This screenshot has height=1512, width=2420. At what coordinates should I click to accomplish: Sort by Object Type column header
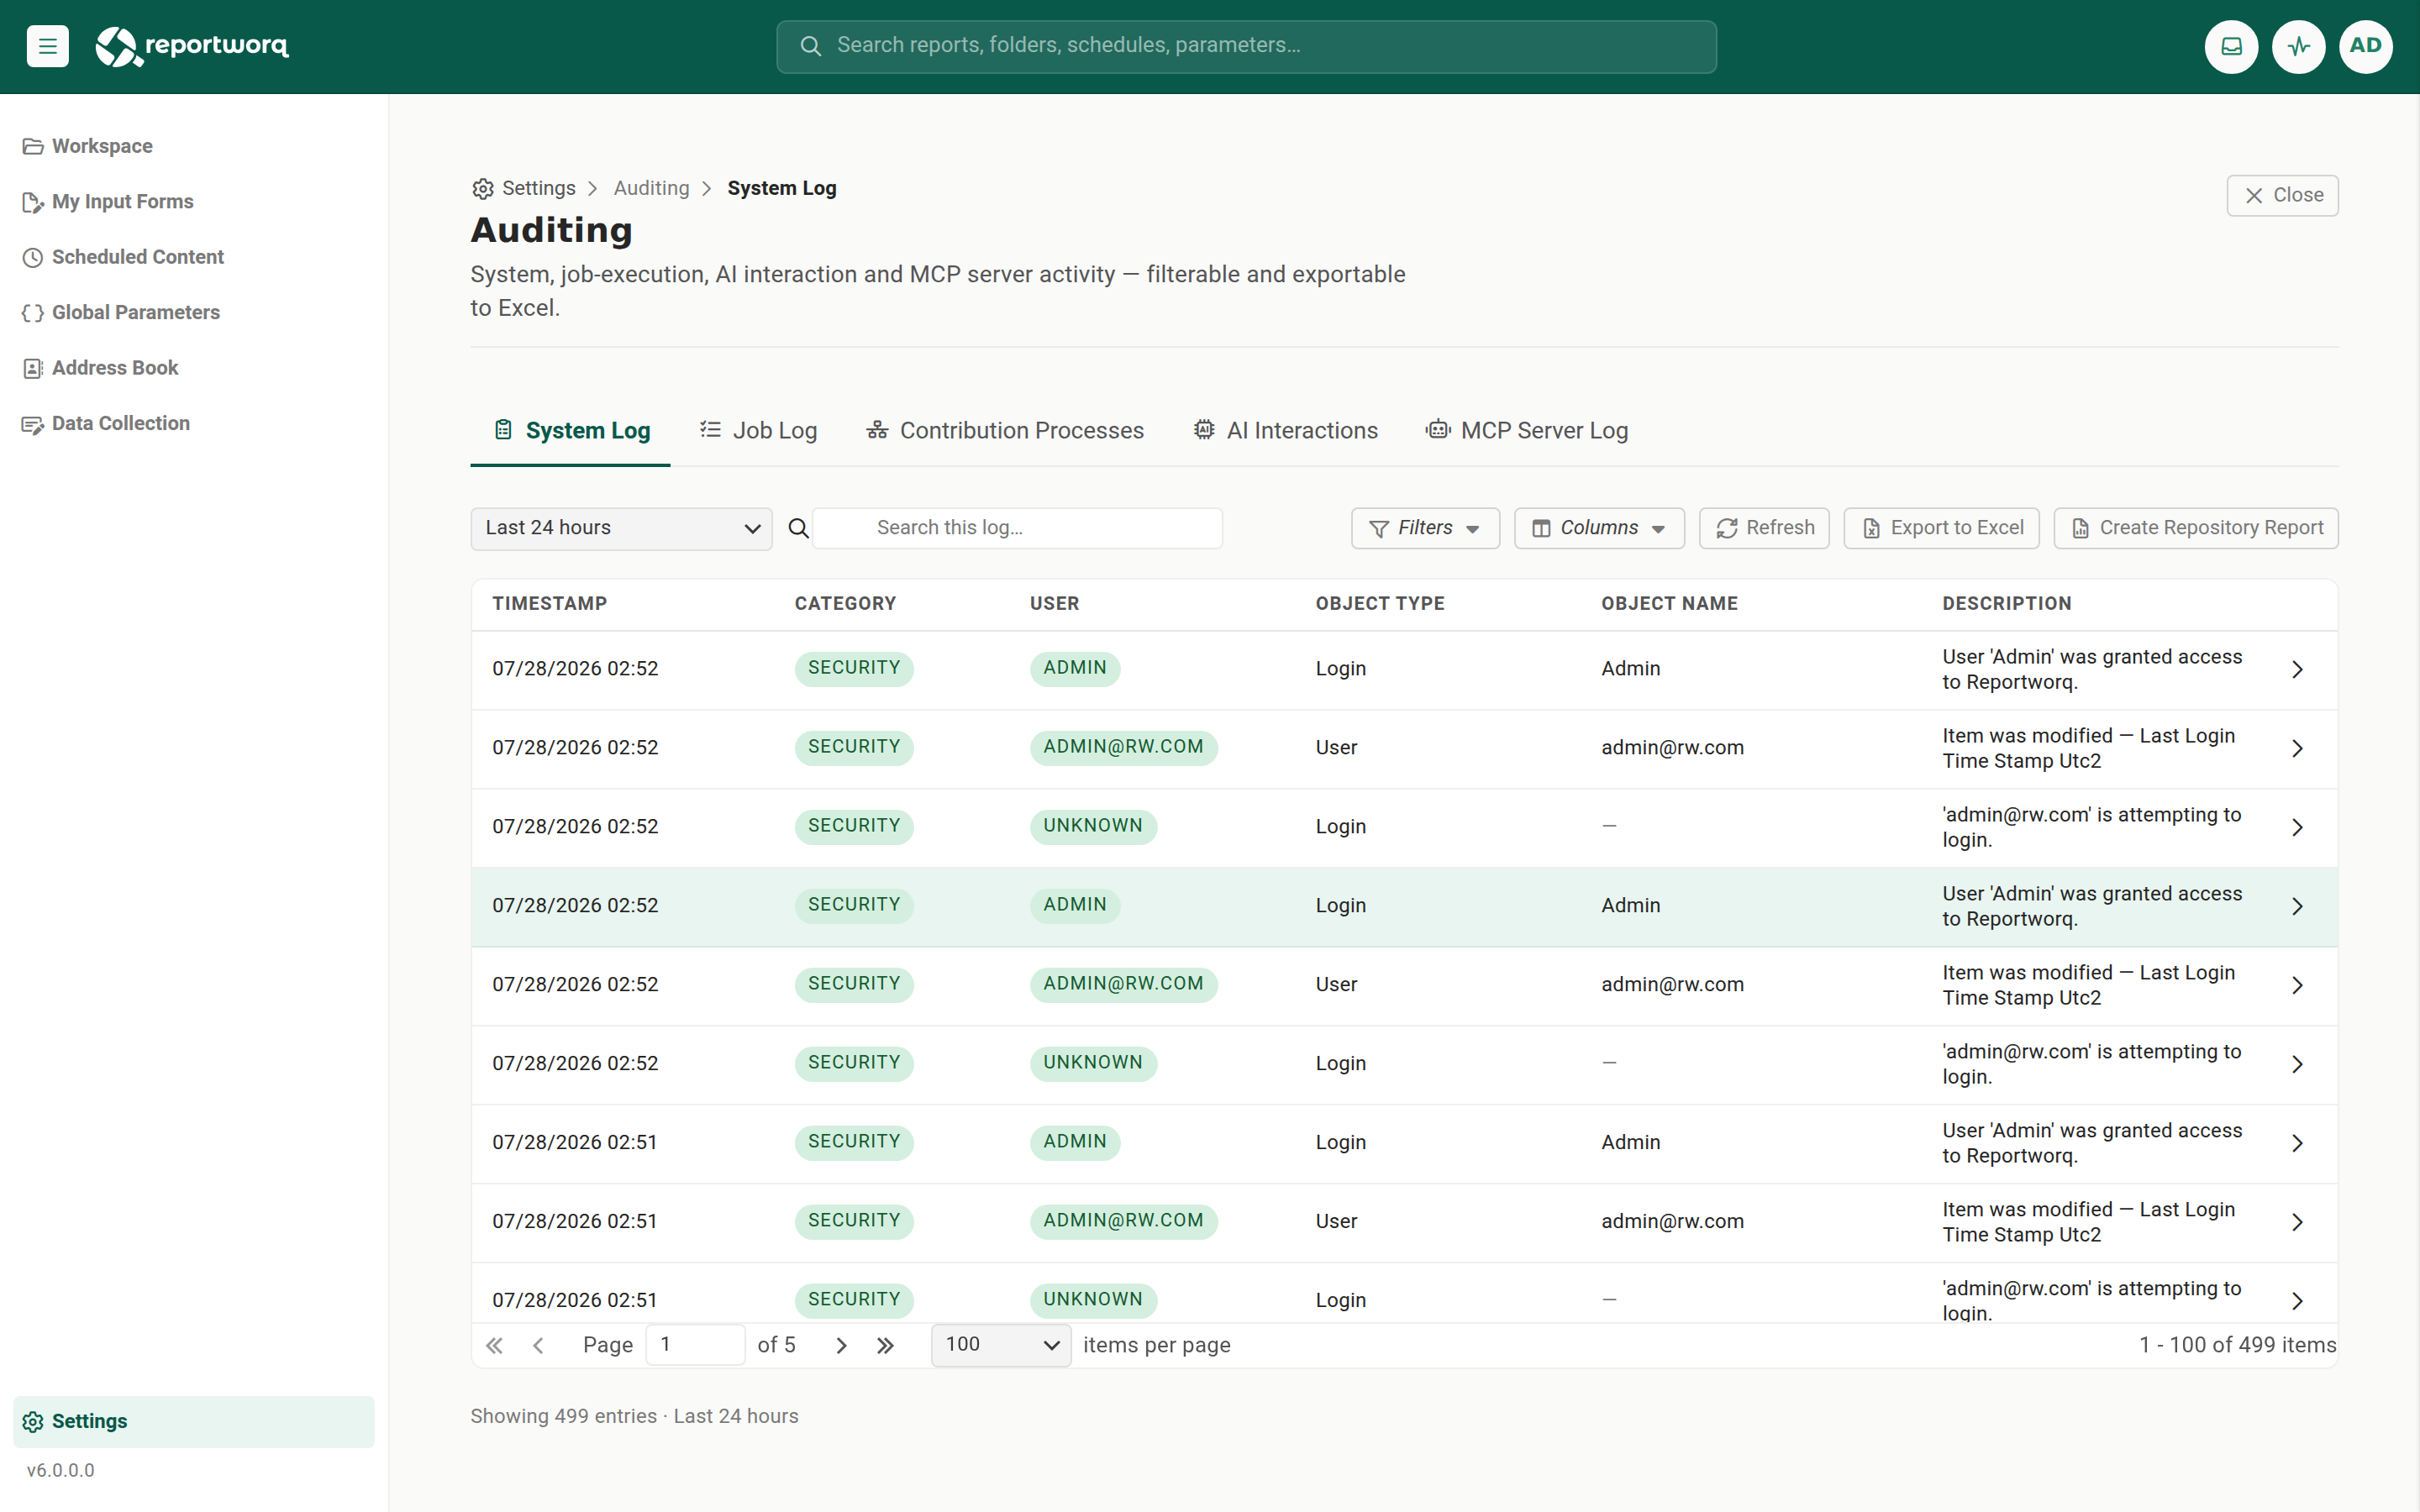click(x=1380, y=604)
